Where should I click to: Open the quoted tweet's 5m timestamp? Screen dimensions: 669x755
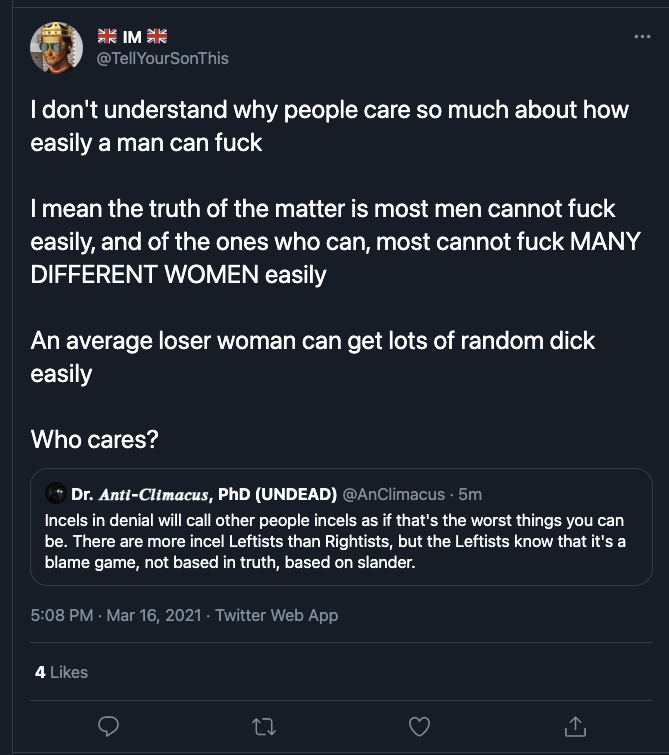(x=470, y=494)
